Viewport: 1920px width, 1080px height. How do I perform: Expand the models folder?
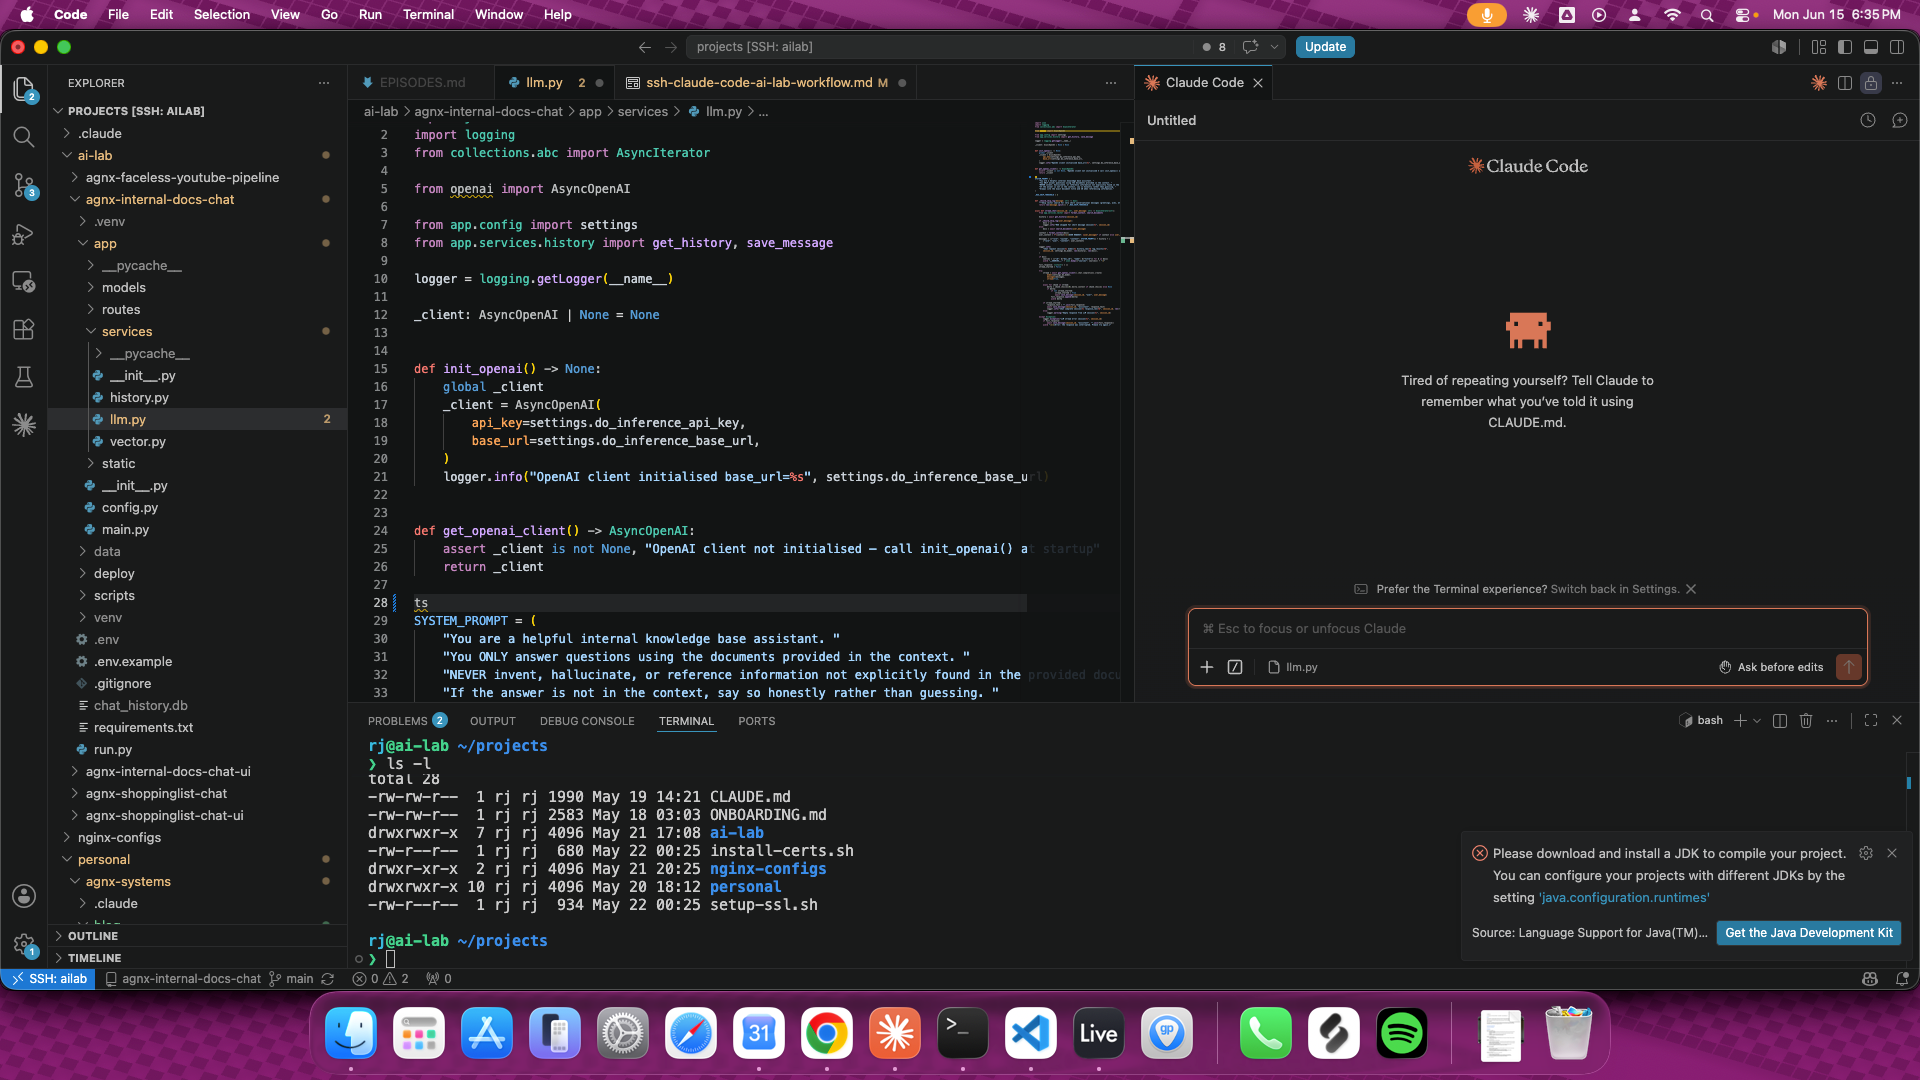(x=124, y=287)
